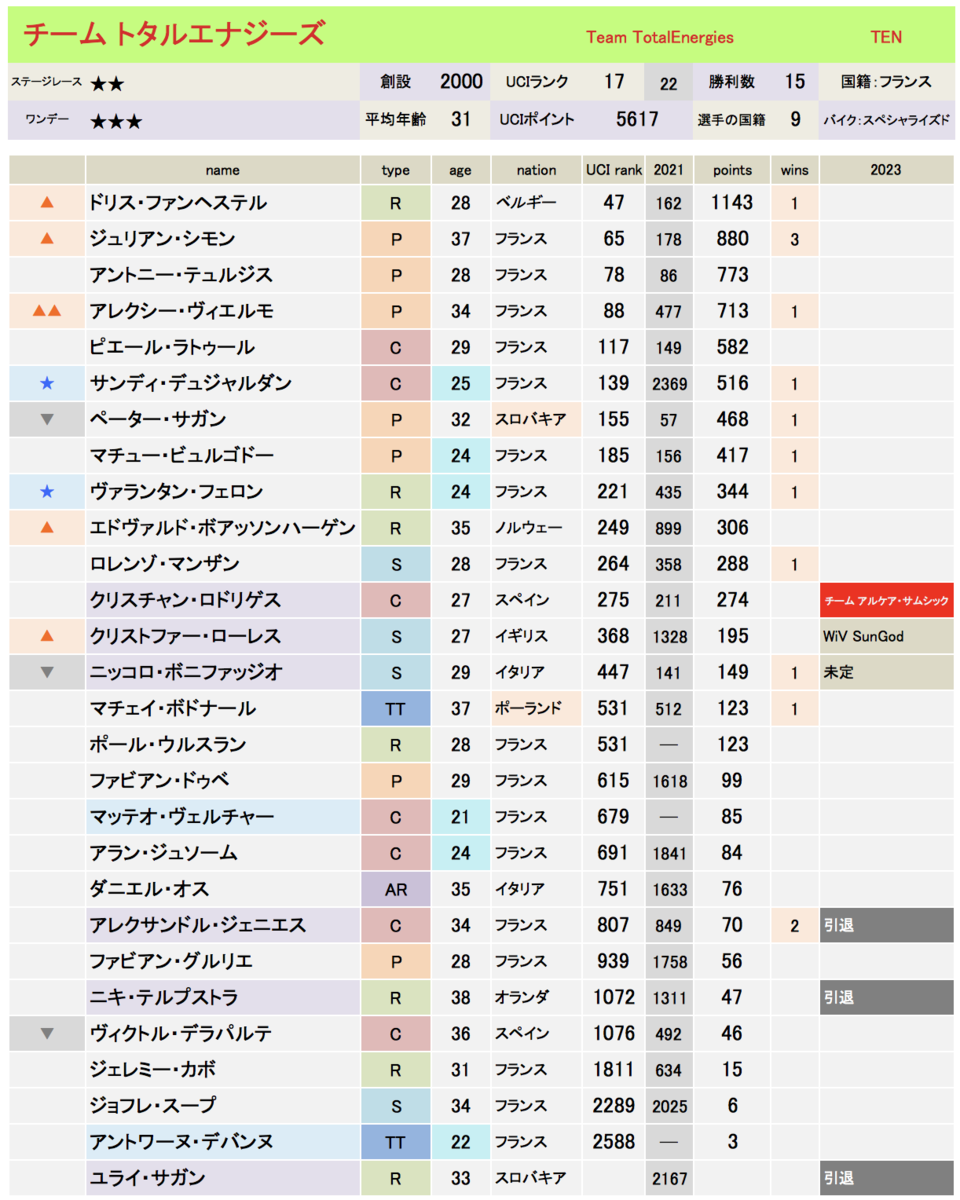Click the チーム トタルエナジーズ title
This screenshot has width=960, height=1200.
tap(174, 35)
